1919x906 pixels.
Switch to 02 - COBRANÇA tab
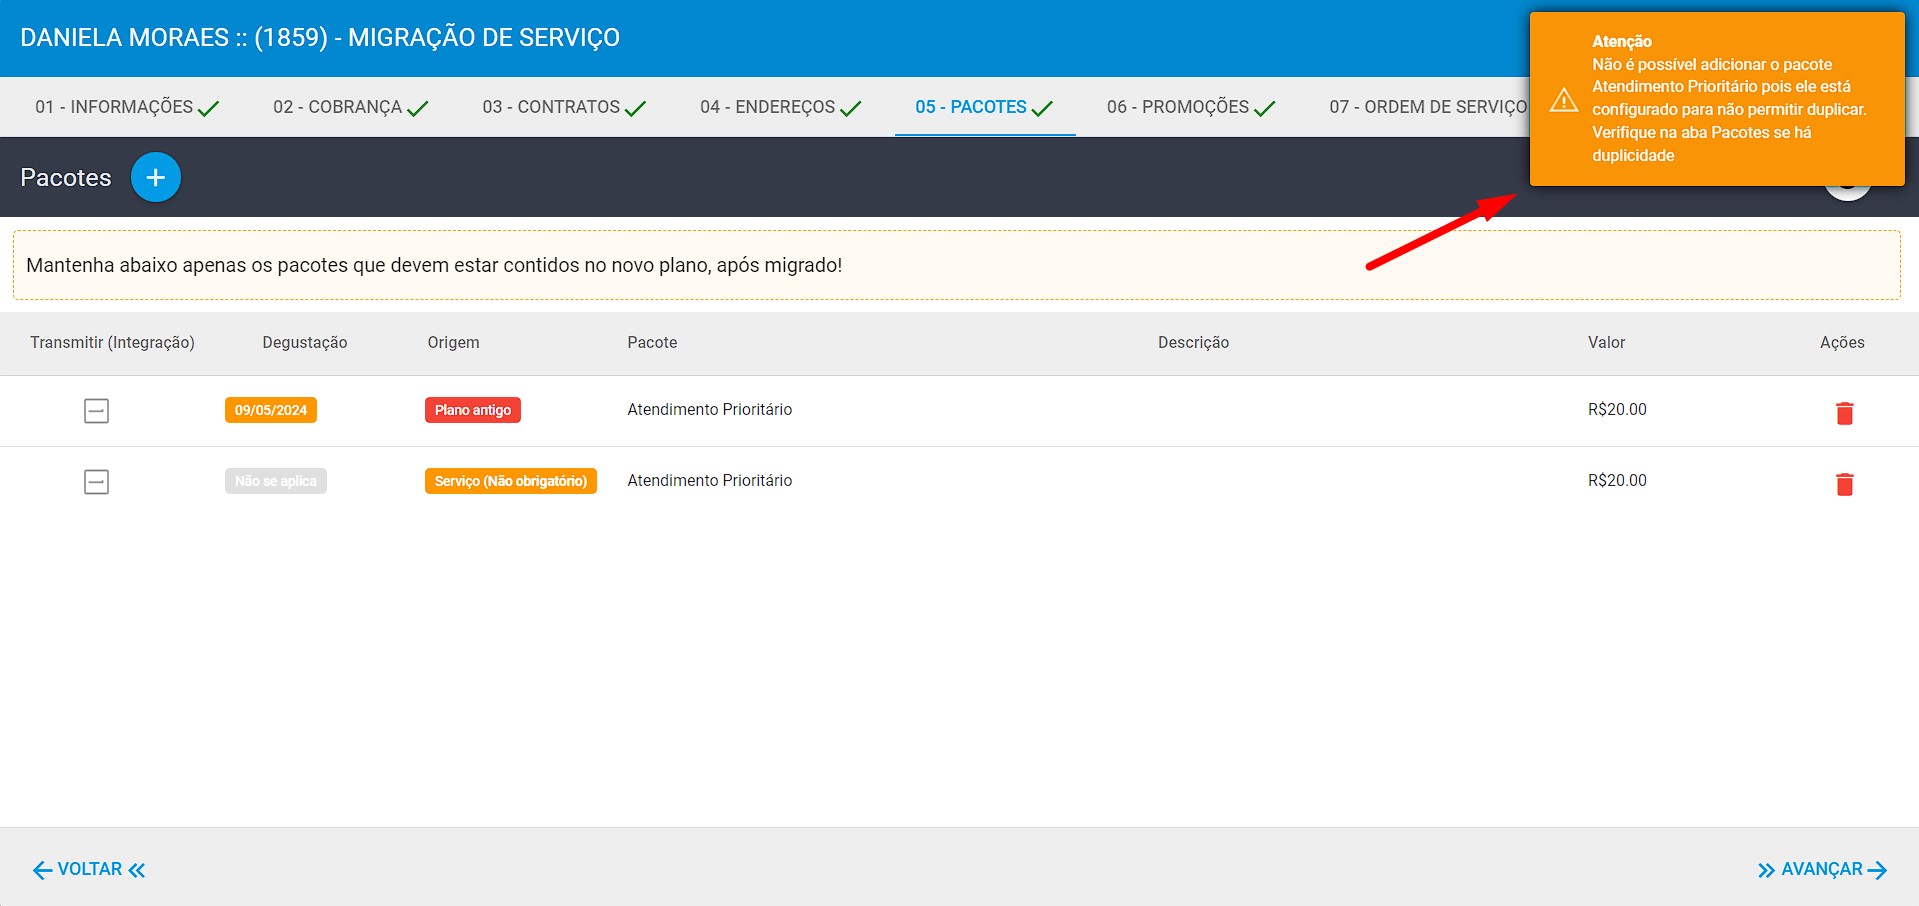pyautogui.click(x=350, y=107)
